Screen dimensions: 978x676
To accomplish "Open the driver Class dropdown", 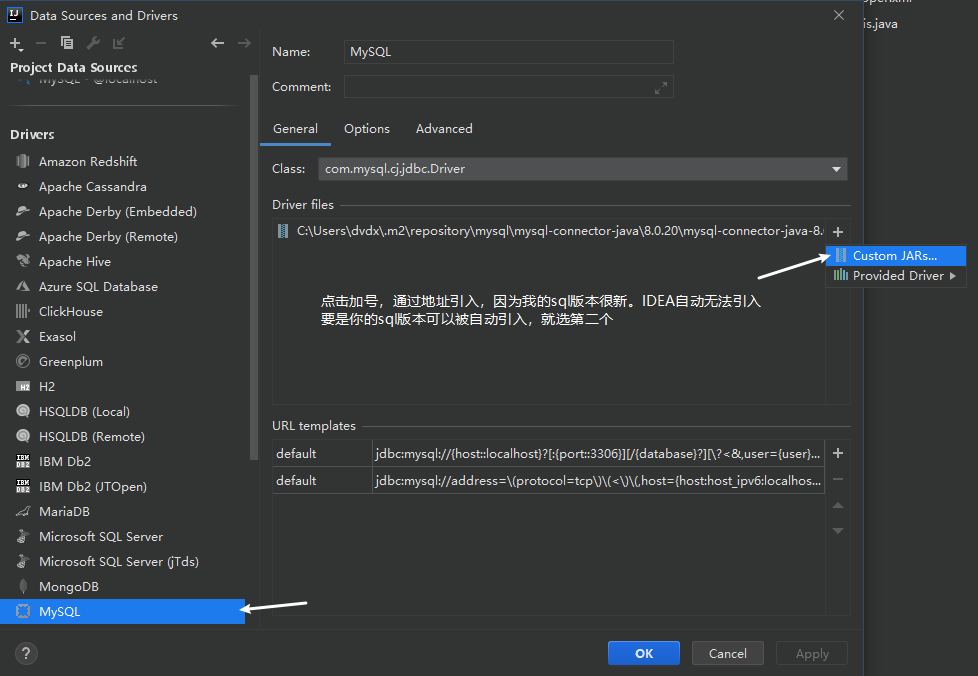I will pos(583,169).
